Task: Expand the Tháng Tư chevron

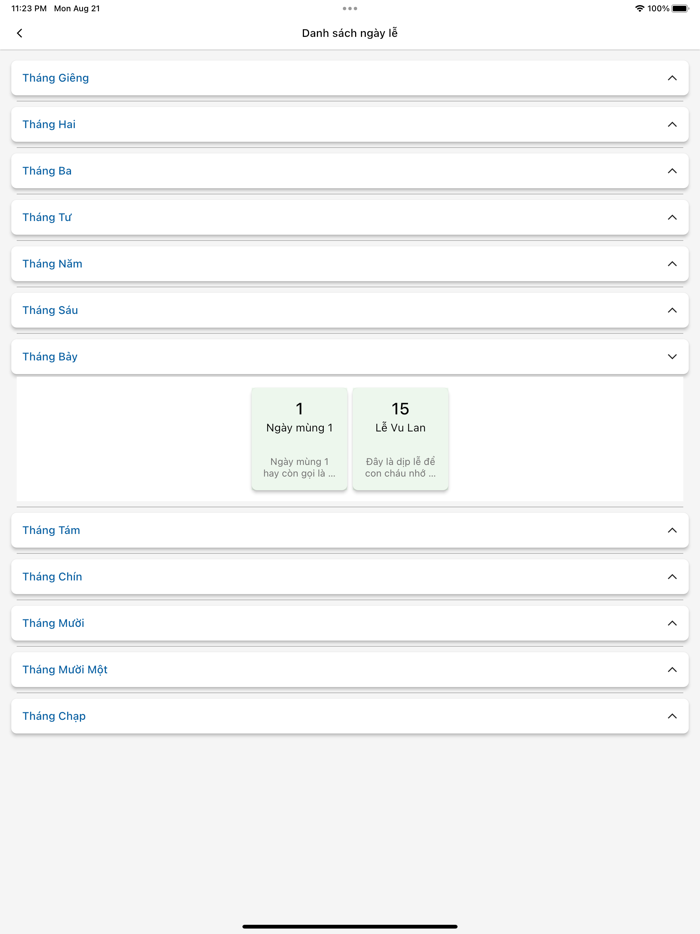Action: 672,217
